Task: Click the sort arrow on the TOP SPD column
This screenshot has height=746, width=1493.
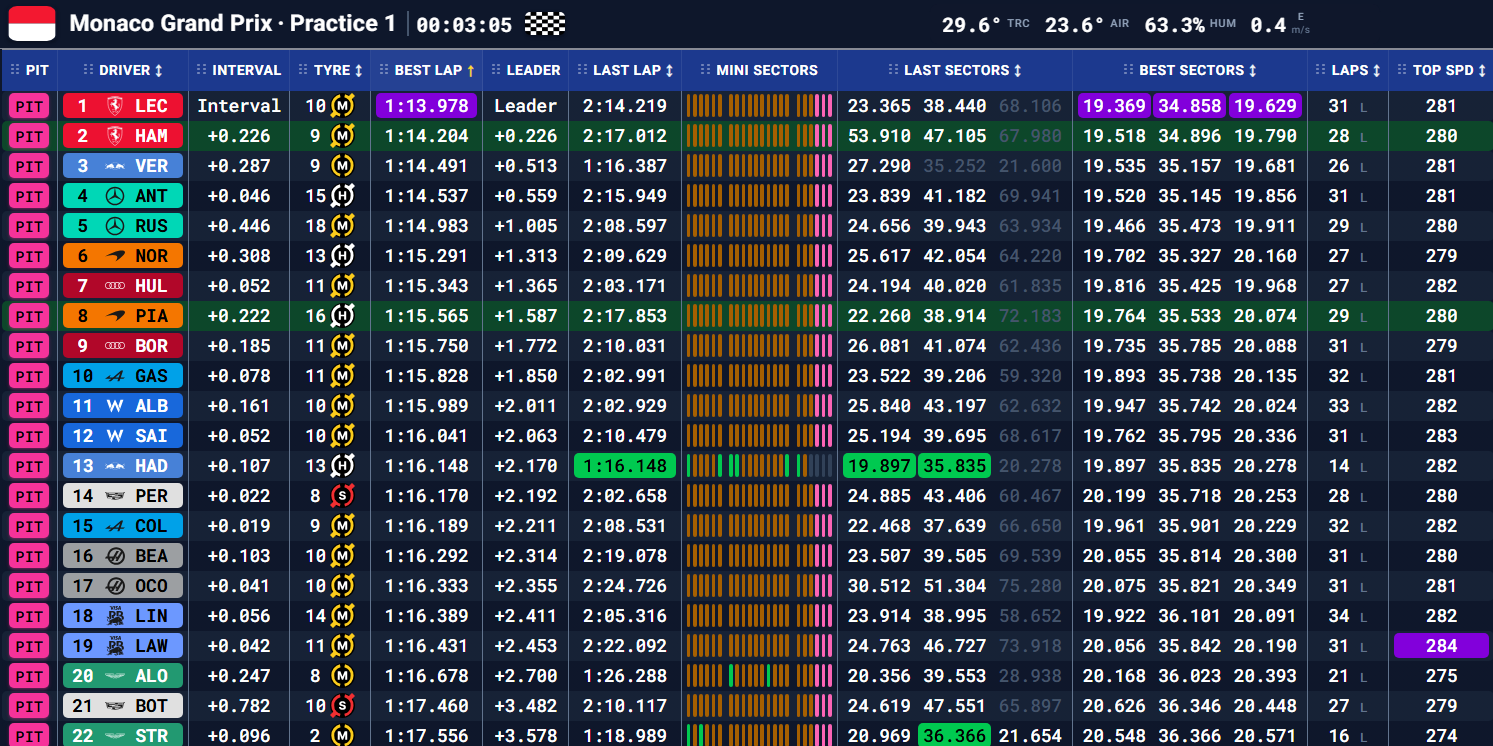Action: (x=1483, y=71)
